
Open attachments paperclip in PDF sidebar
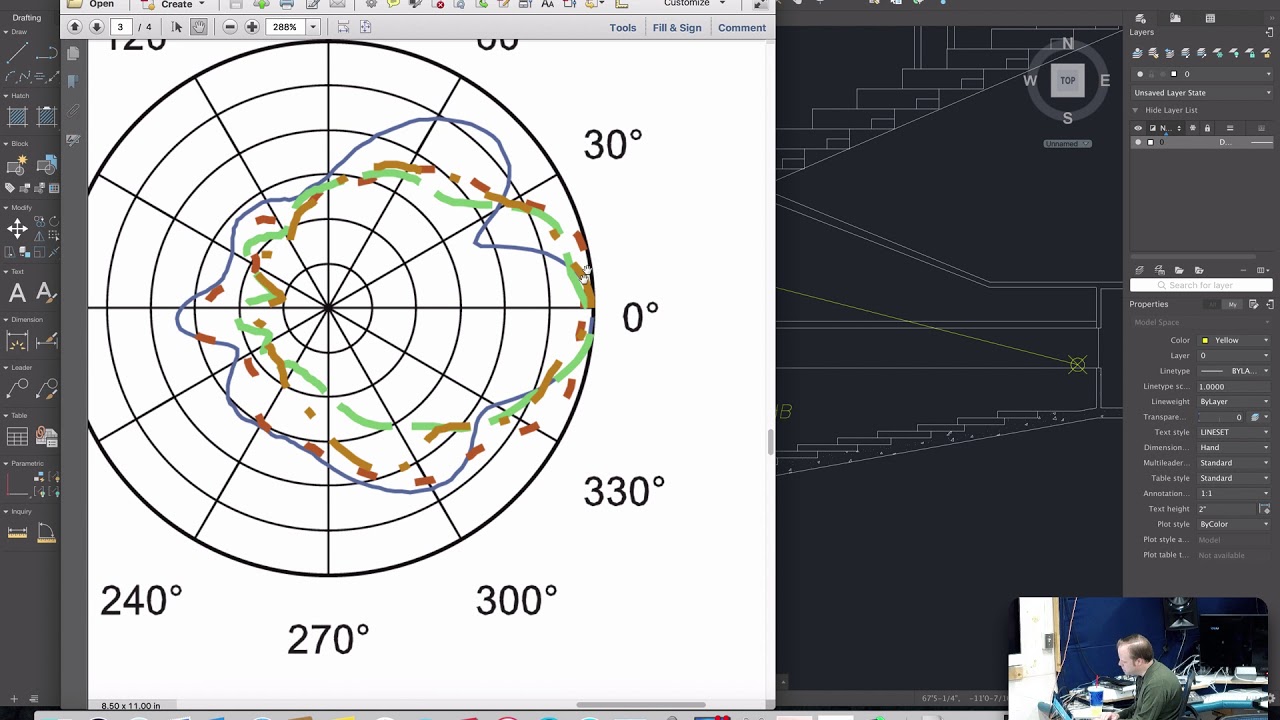point(73,111)
